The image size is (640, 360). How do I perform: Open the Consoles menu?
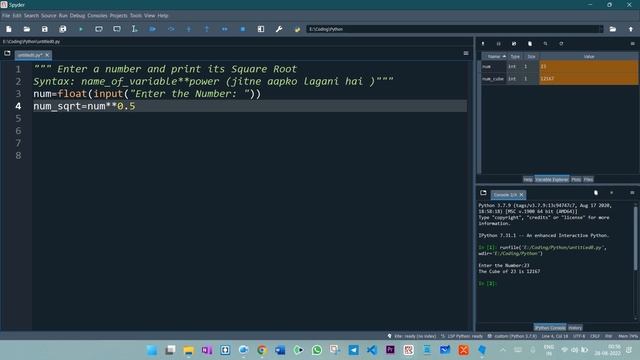pyautogui.click(x=97, y=16)
